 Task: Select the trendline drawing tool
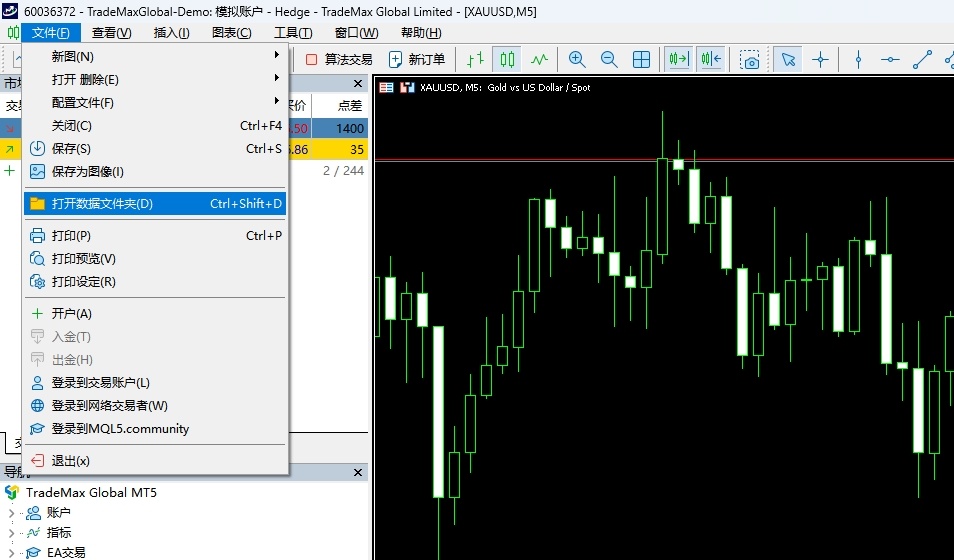[922, 59]
